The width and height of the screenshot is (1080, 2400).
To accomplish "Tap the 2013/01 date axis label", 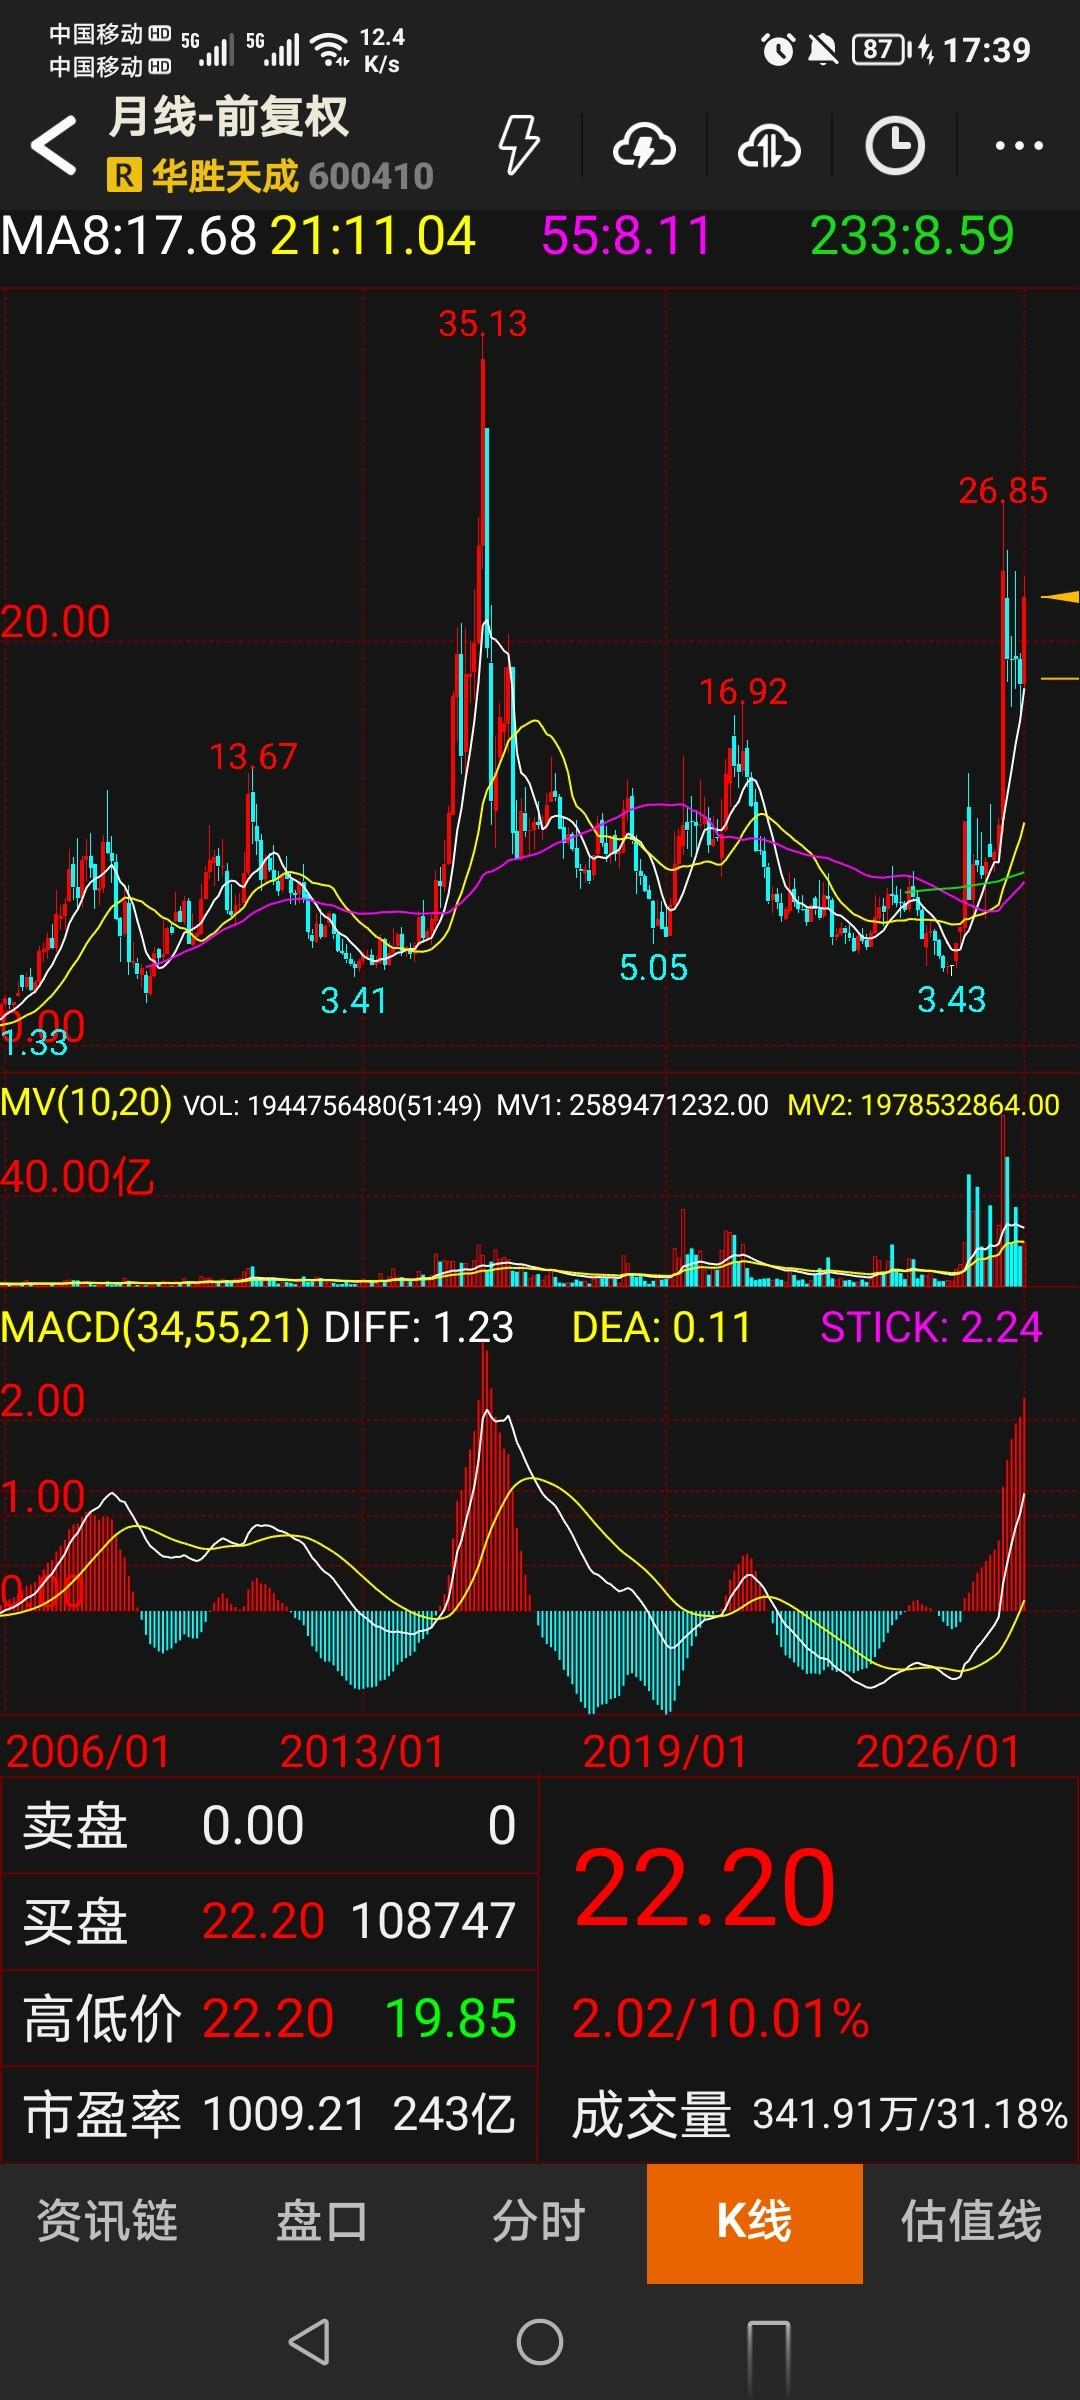I will click(x=362, y=1751).
